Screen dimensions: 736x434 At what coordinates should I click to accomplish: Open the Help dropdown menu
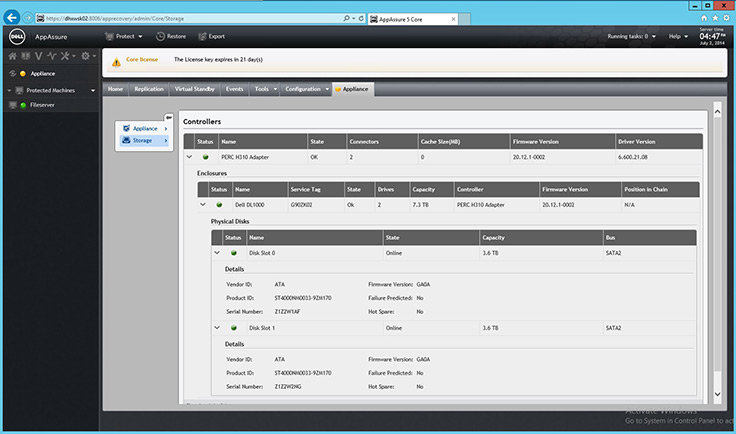[678, 36]
